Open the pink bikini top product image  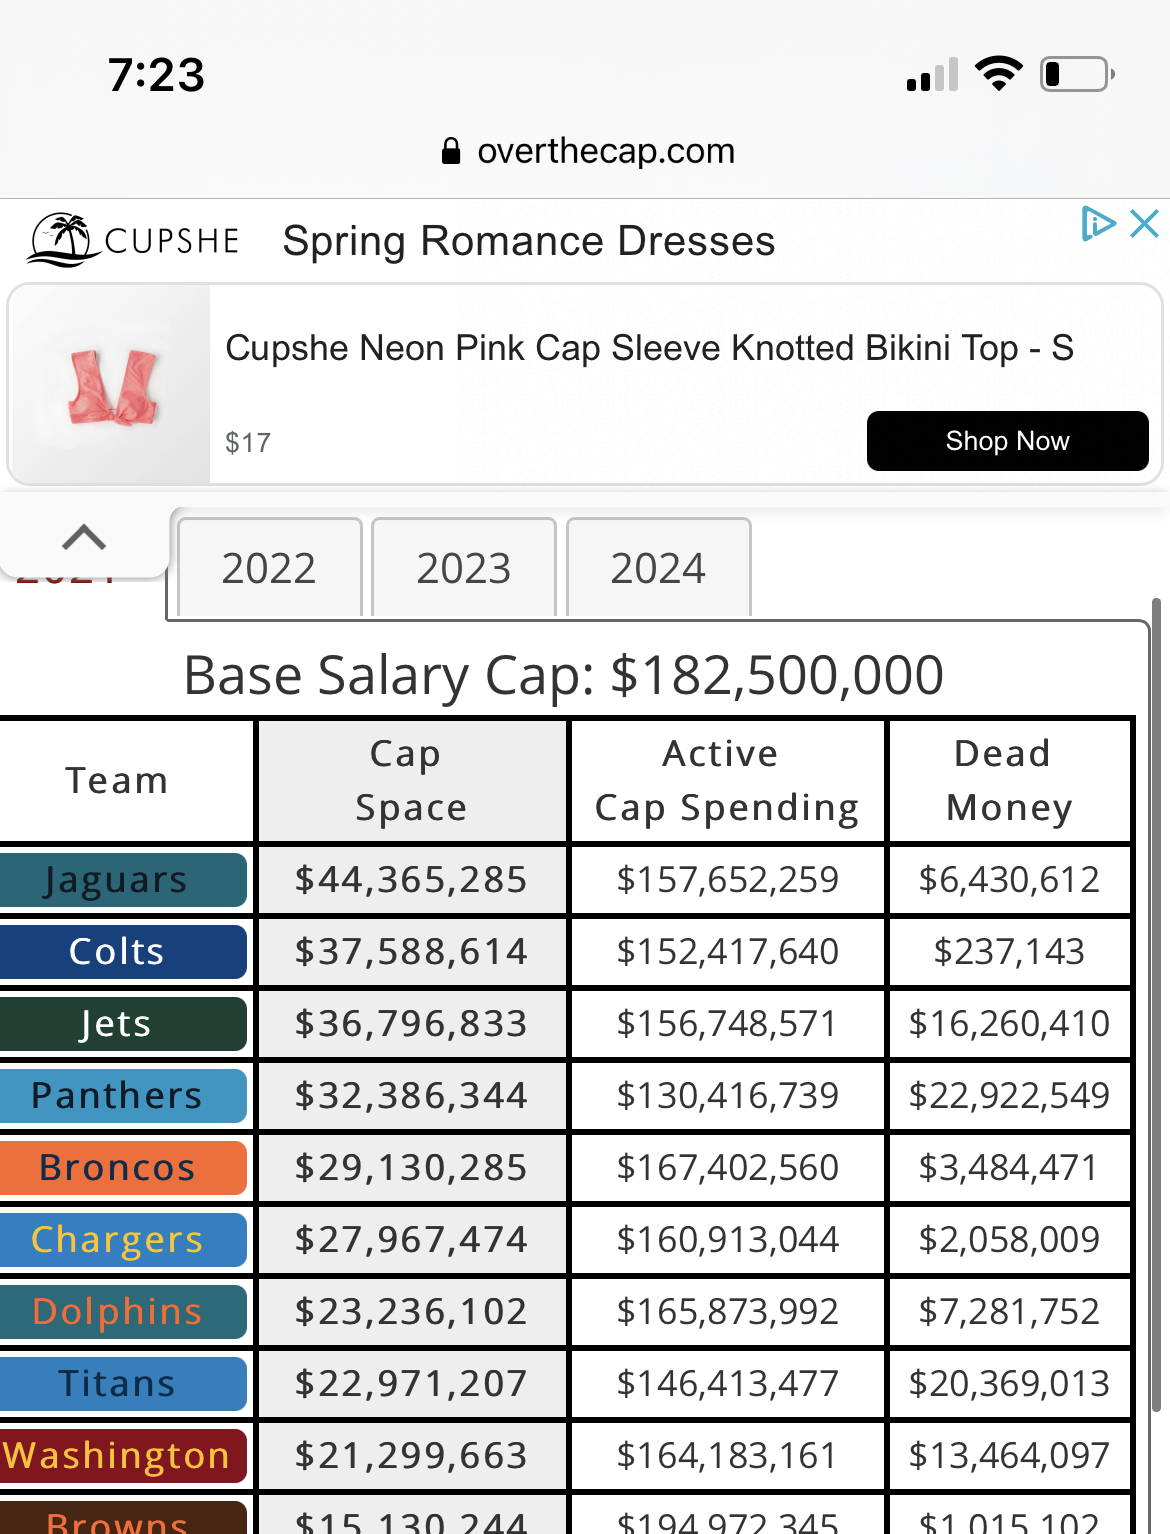click(111, 385)
